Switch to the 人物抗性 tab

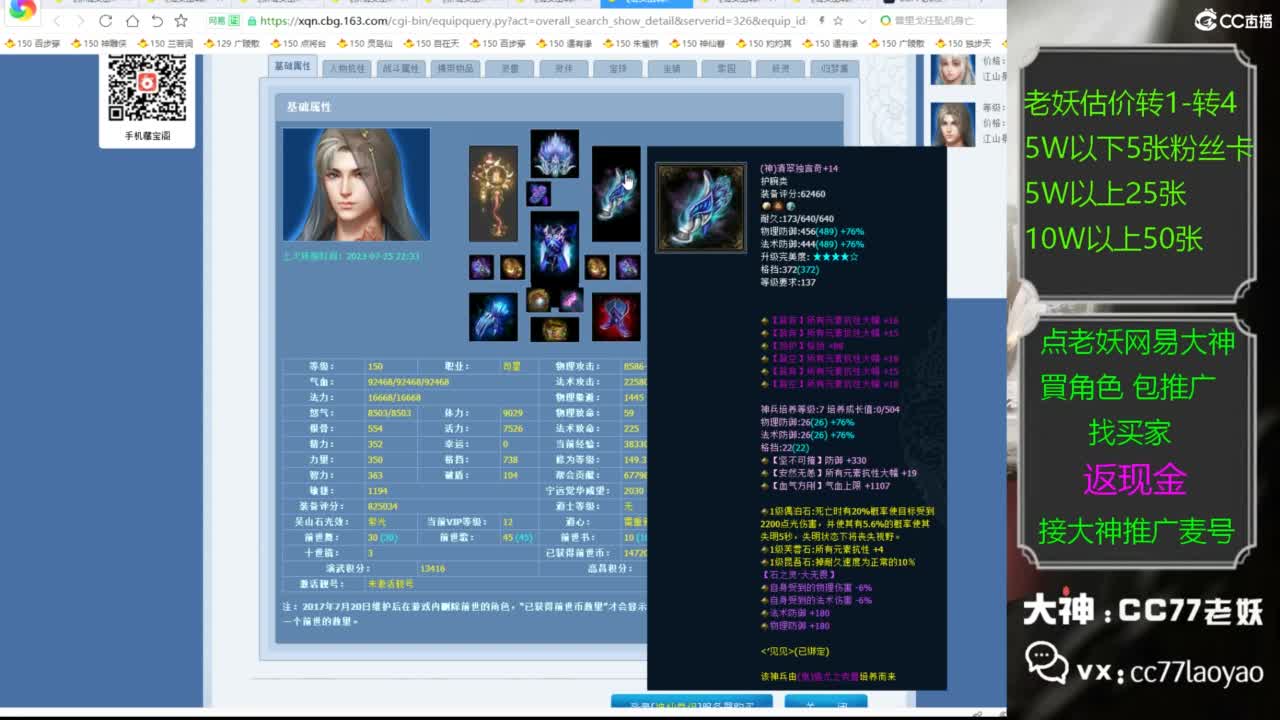click(347, 68)
